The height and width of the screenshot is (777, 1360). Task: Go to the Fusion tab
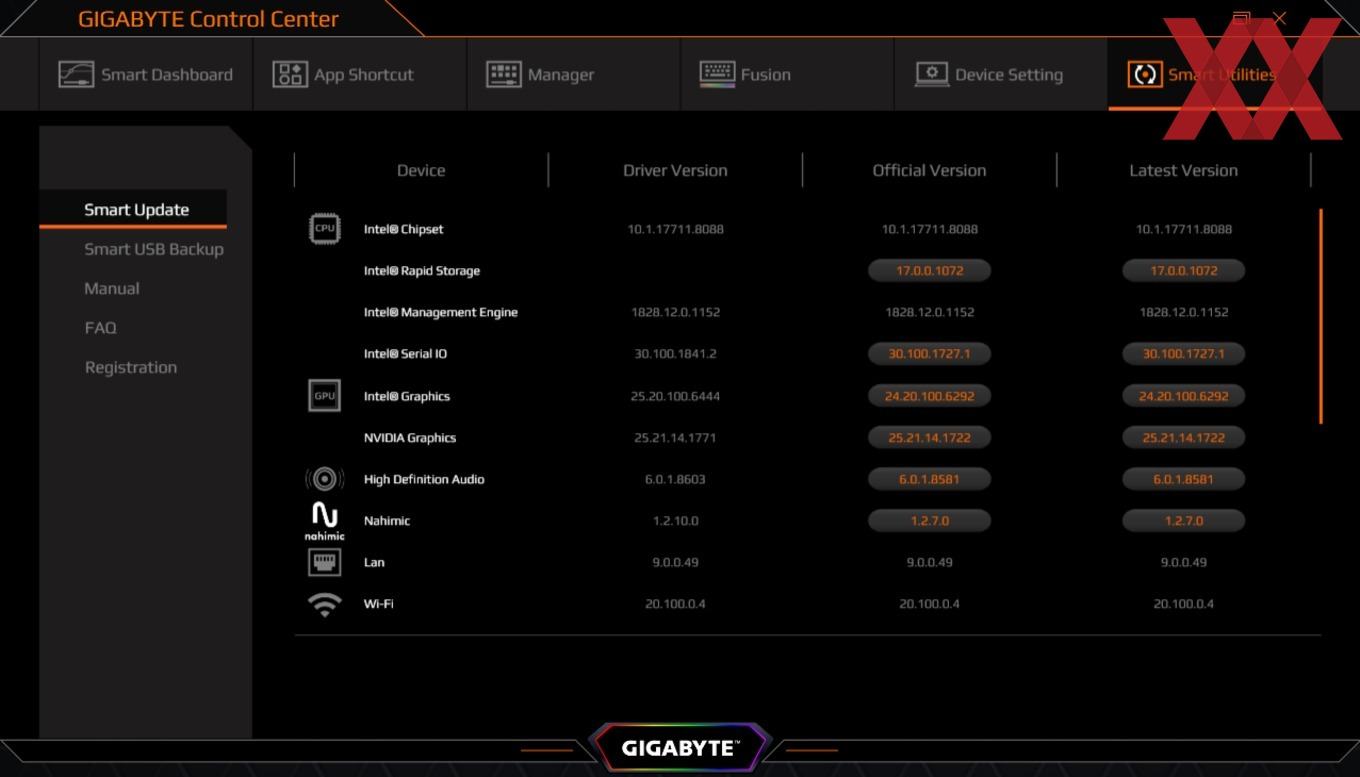787,75
